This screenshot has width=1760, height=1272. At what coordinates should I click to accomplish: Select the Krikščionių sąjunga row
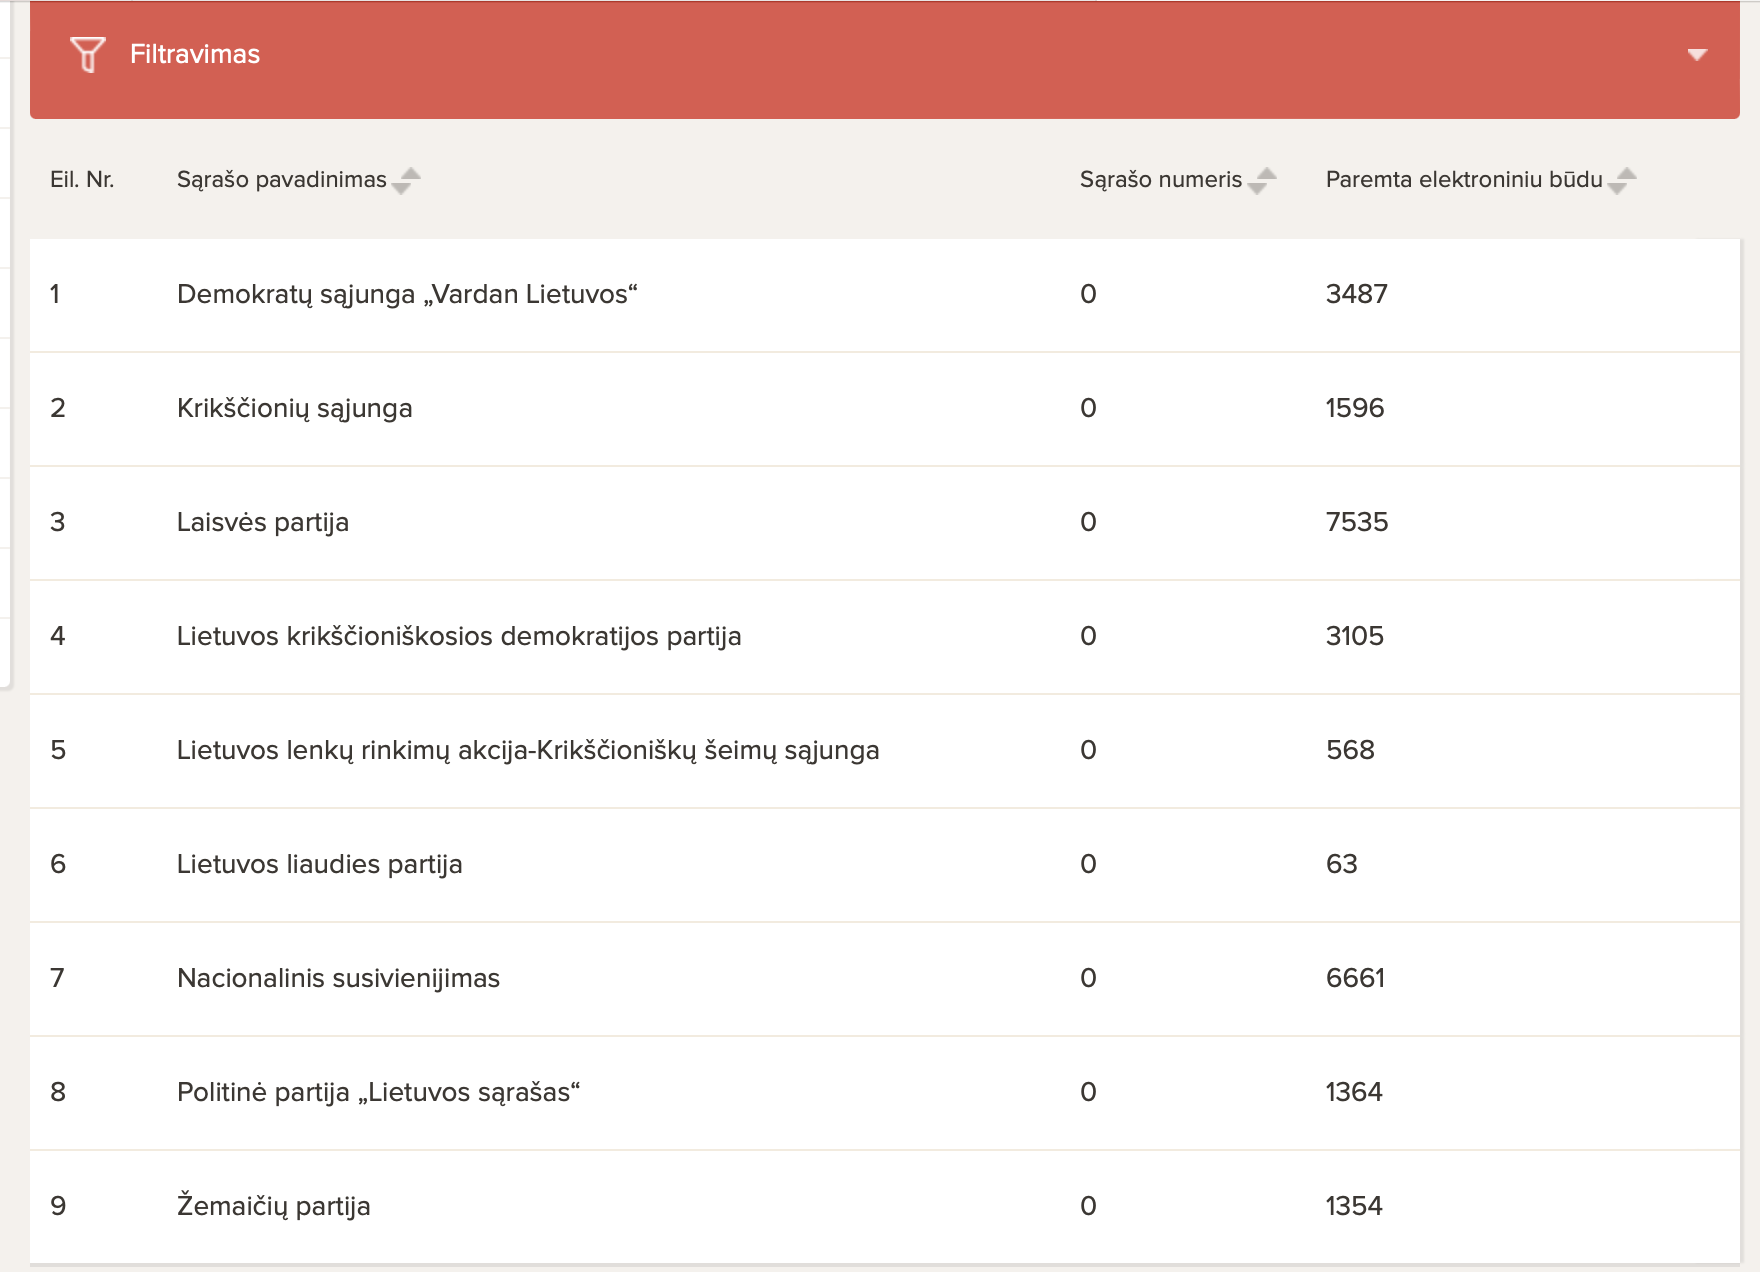885,409
